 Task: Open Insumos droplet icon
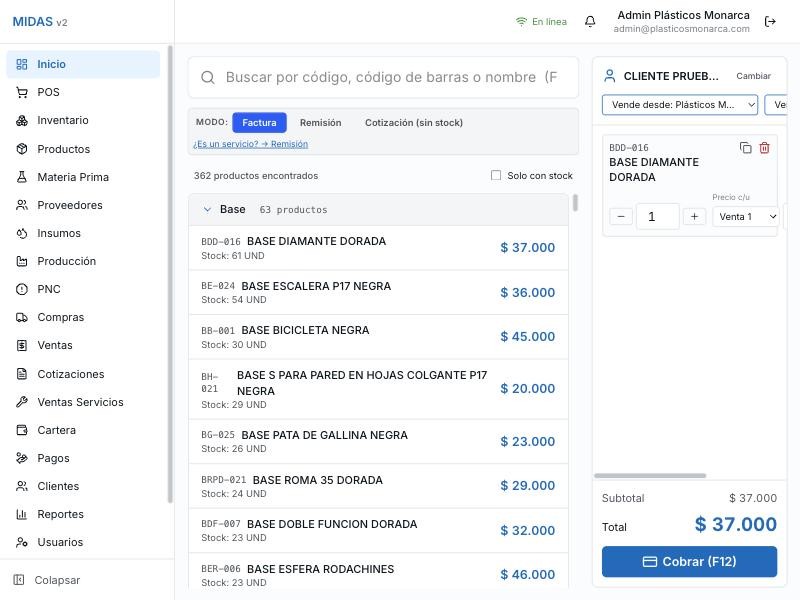tap(22, 233)
